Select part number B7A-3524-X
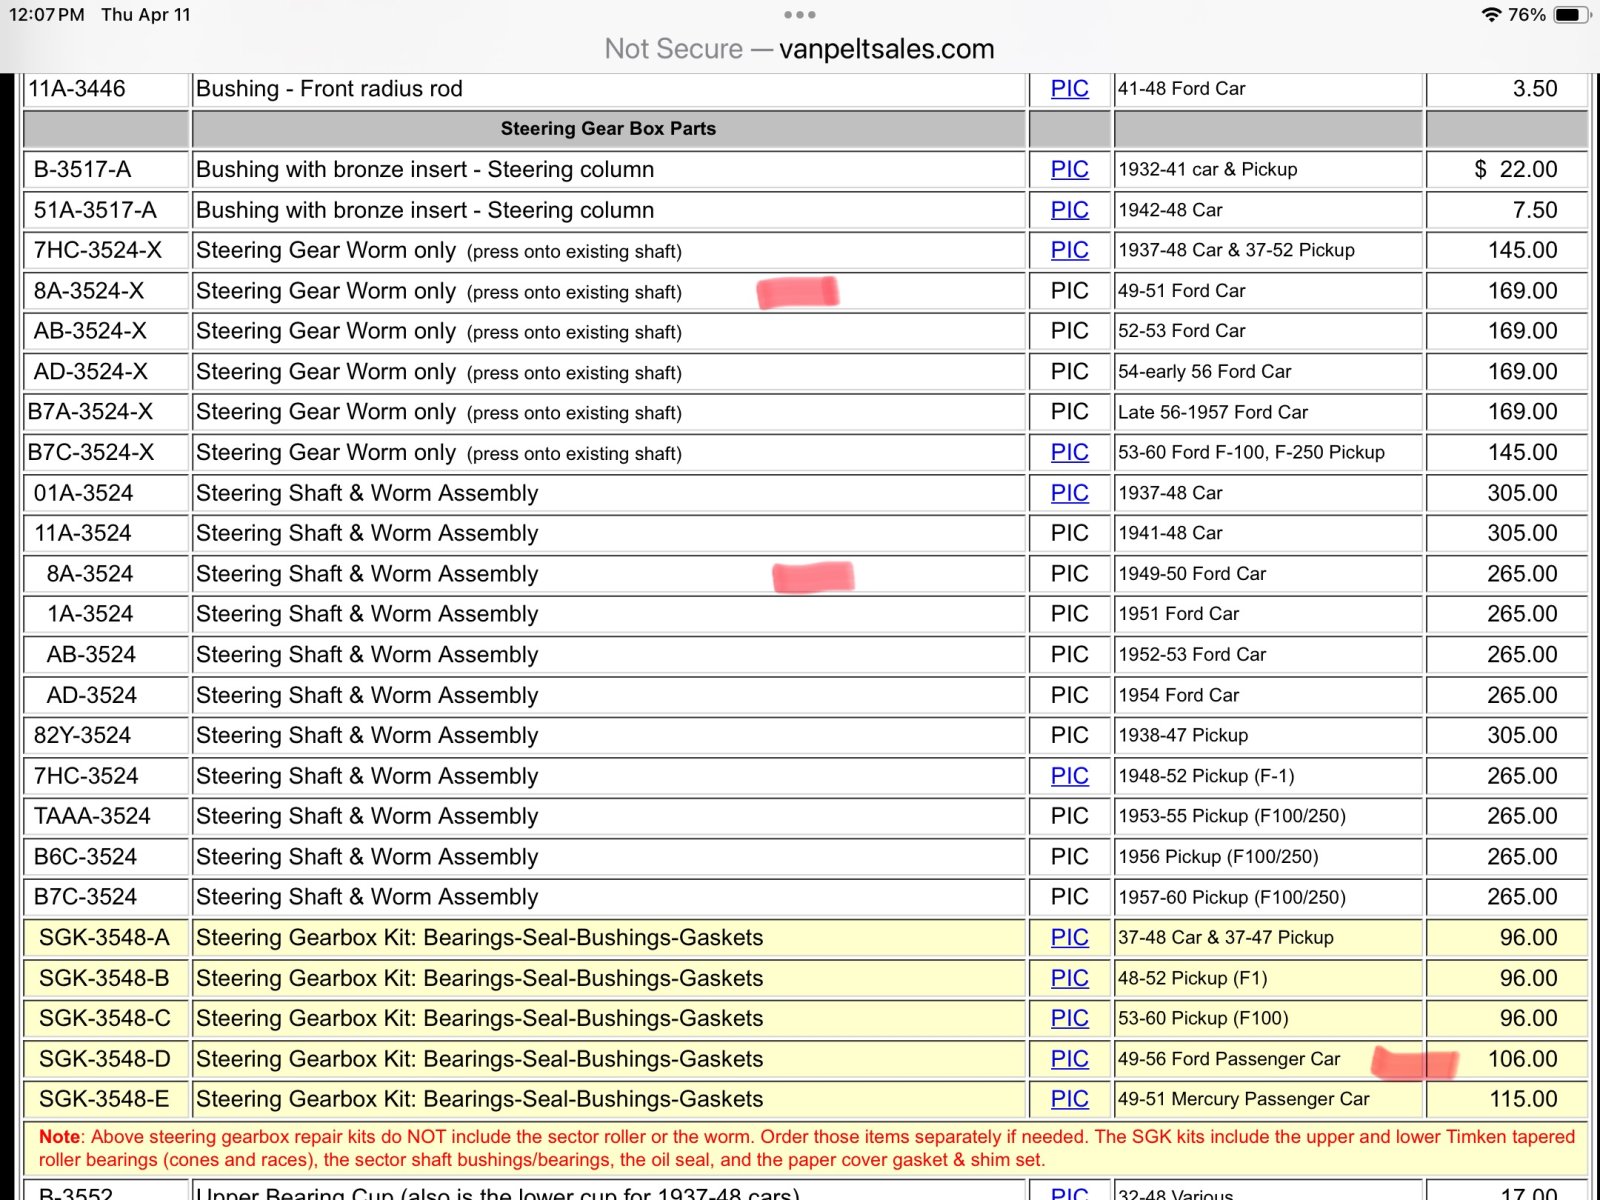This screenshot has height=1200, width=1600. [x=90, y=412]
